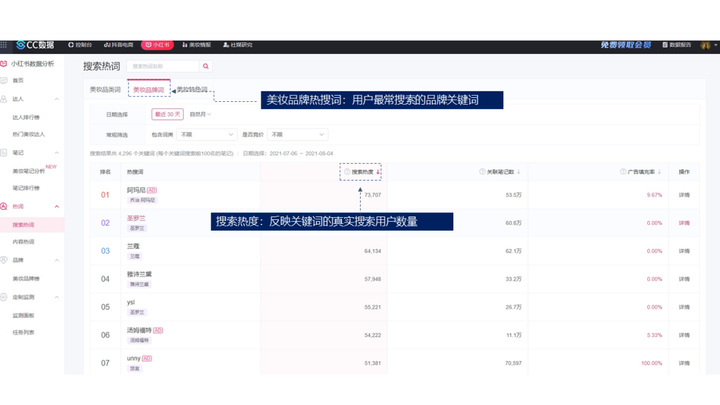
Task: Open 详情 for the 雅诗兰黛 row
Action: click(x=684, y=279)
